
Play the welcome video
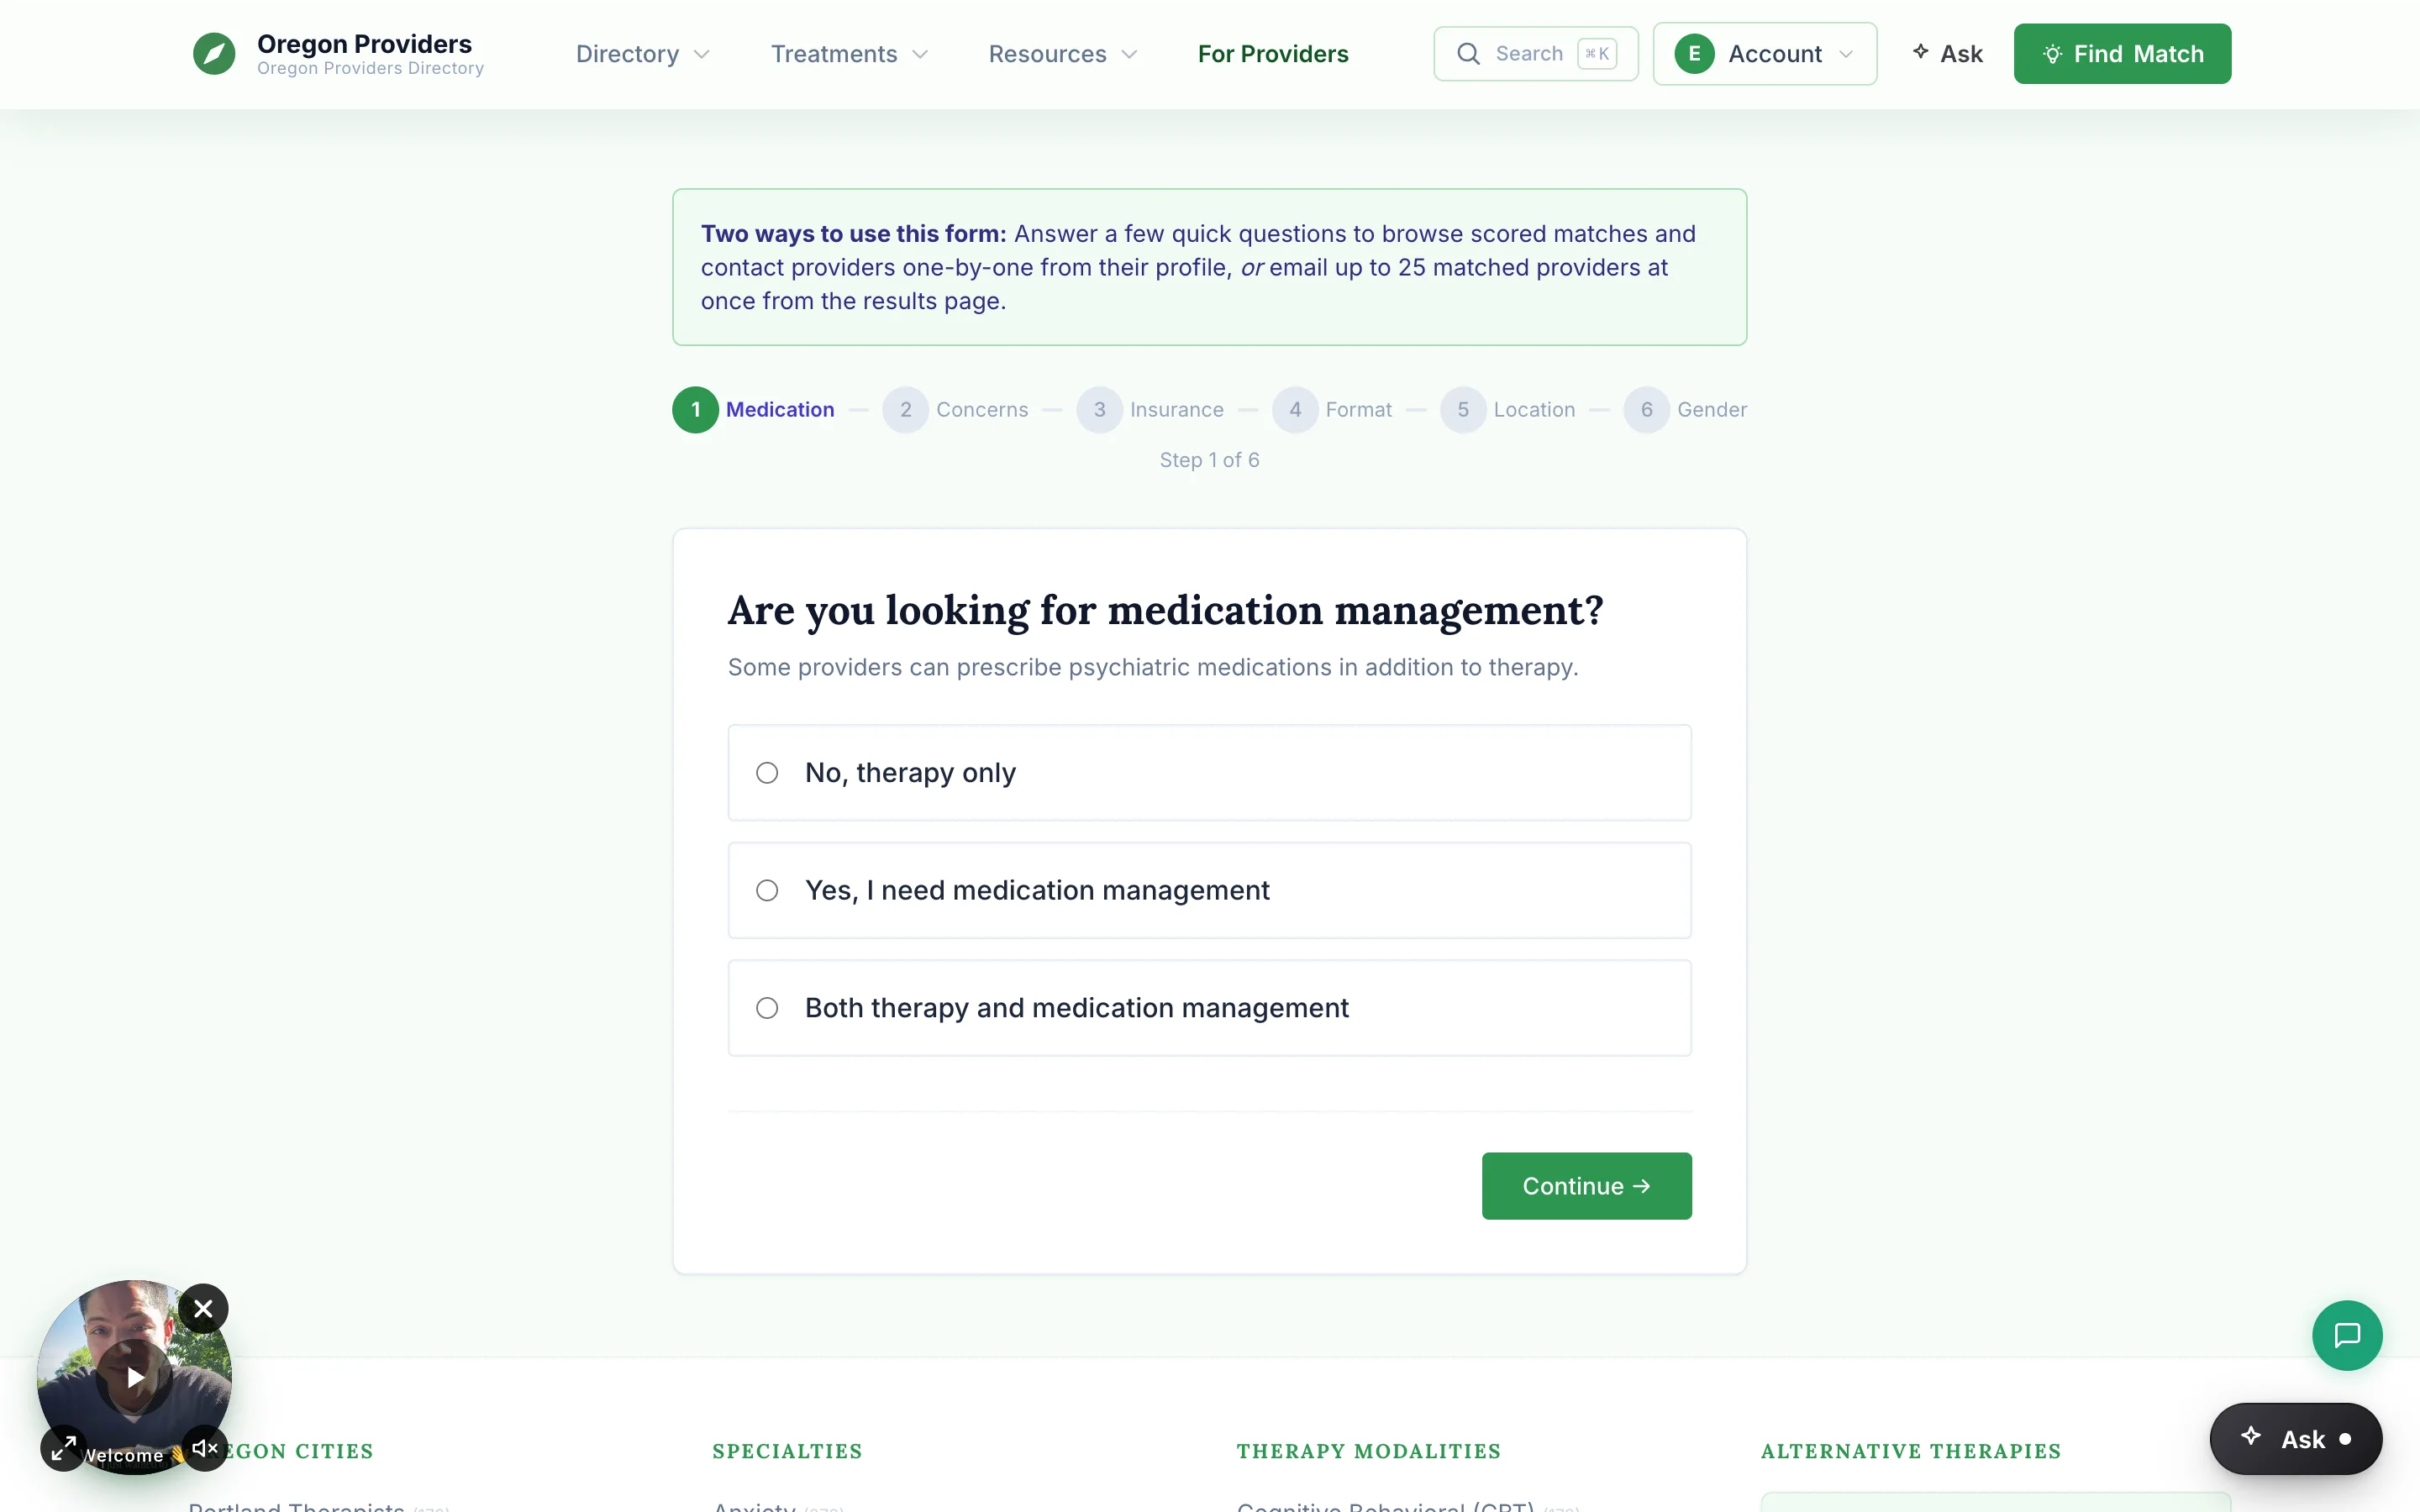click(135, 1377)
